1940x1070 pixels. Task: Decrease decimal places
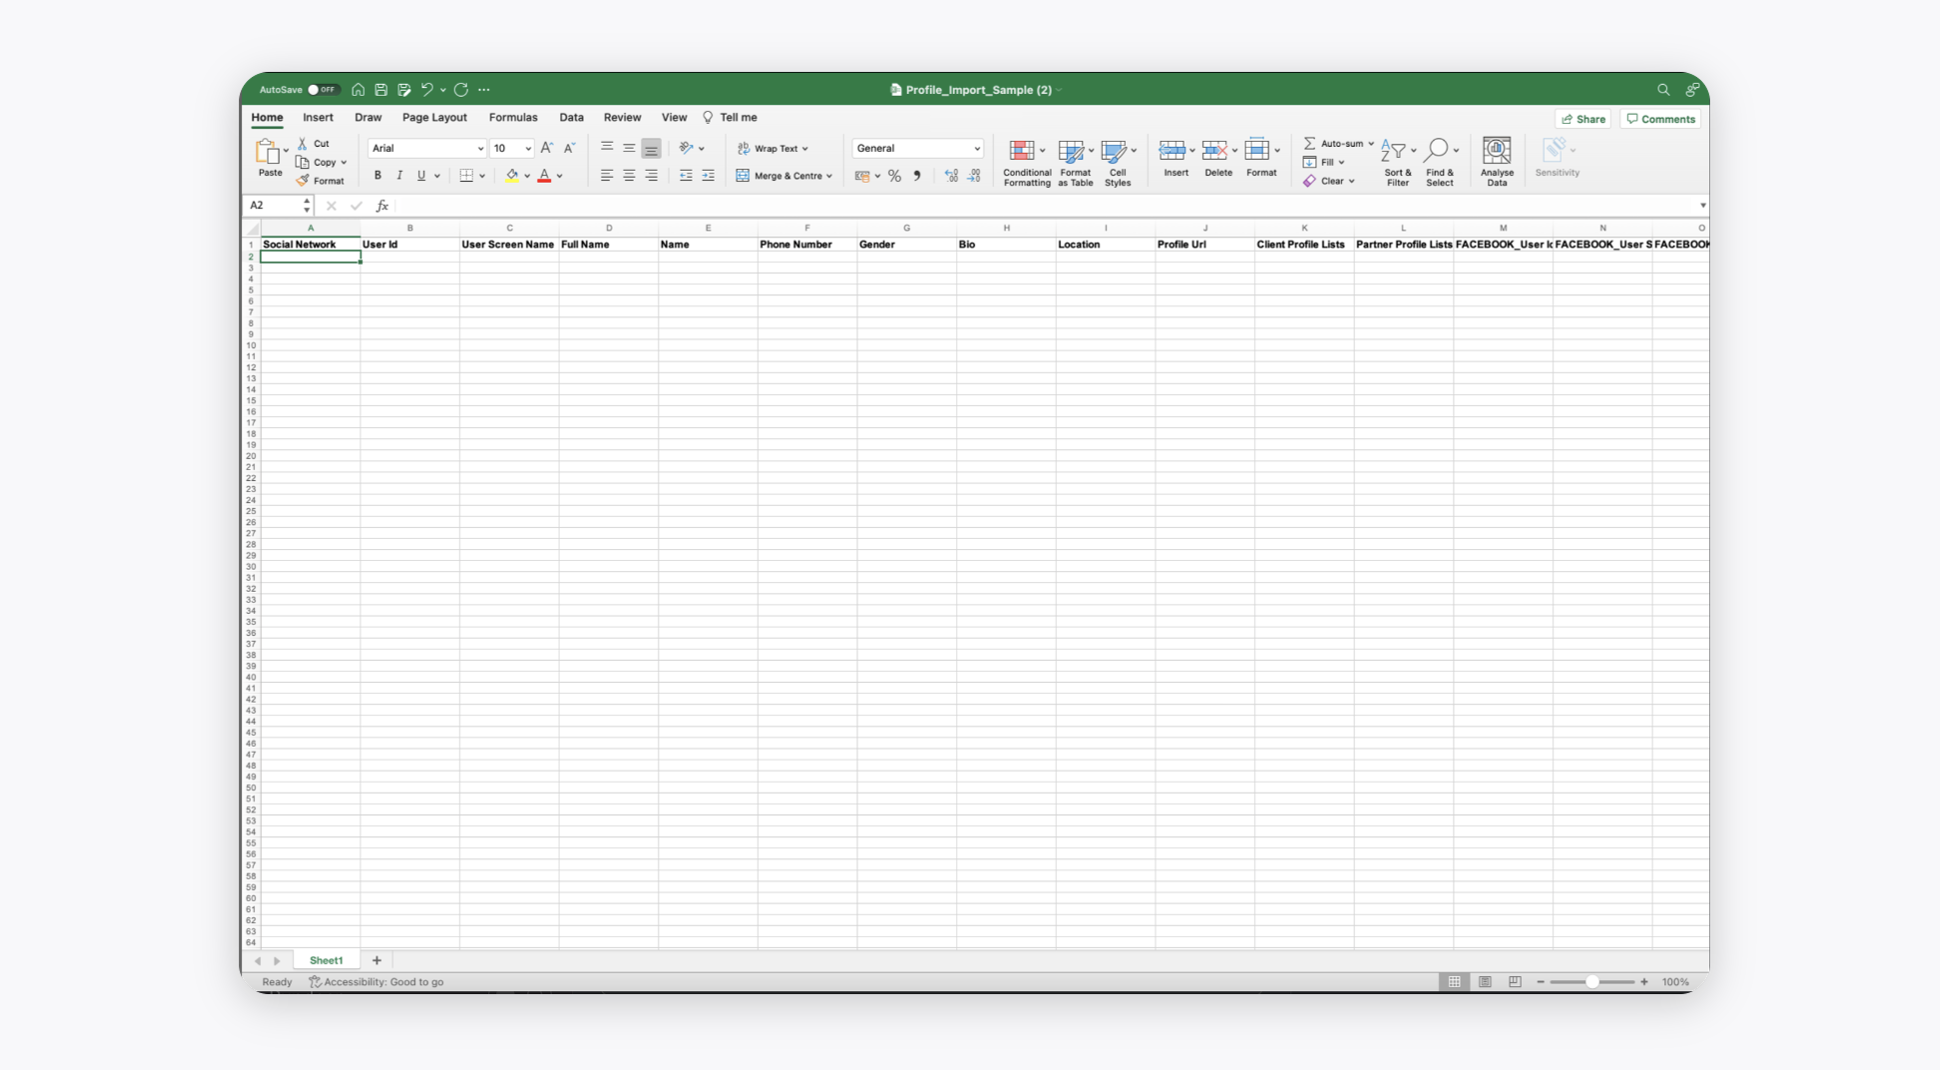(x=974, y=176)
